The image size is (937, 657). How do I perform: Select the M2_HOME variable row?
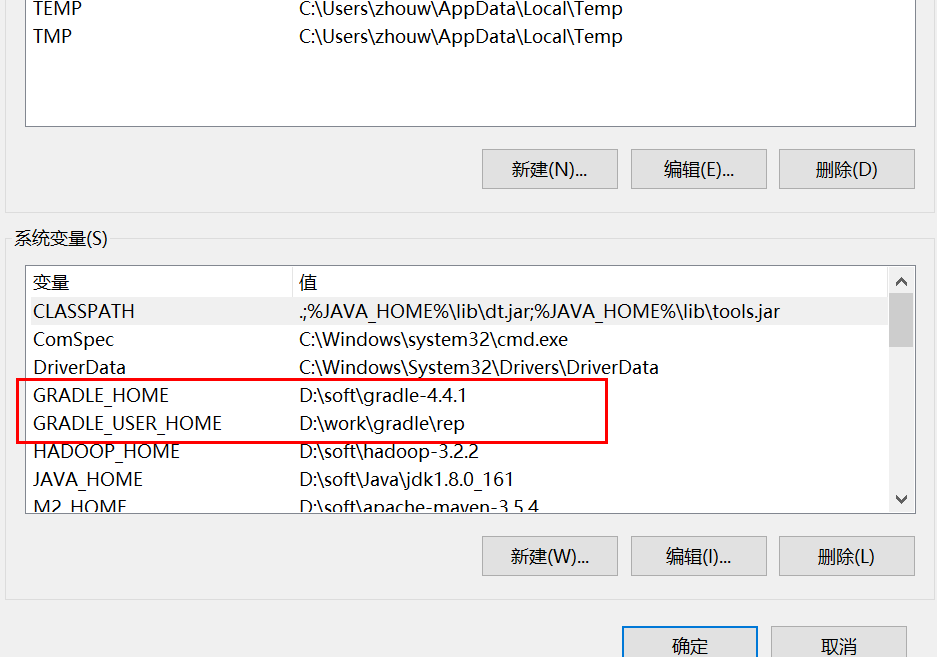[459, 503]
